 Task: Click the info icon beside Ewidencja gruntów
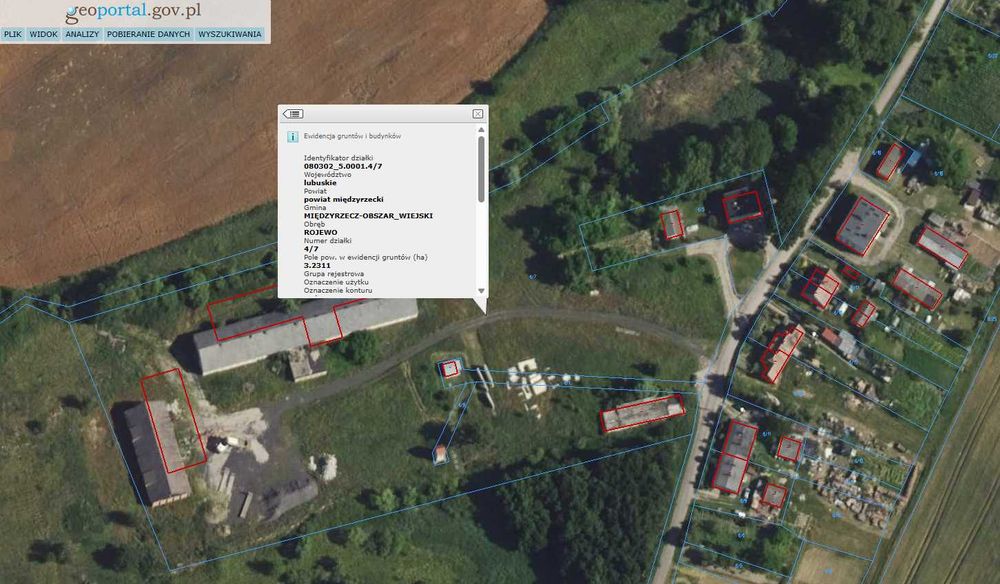(x=293, y=136)
